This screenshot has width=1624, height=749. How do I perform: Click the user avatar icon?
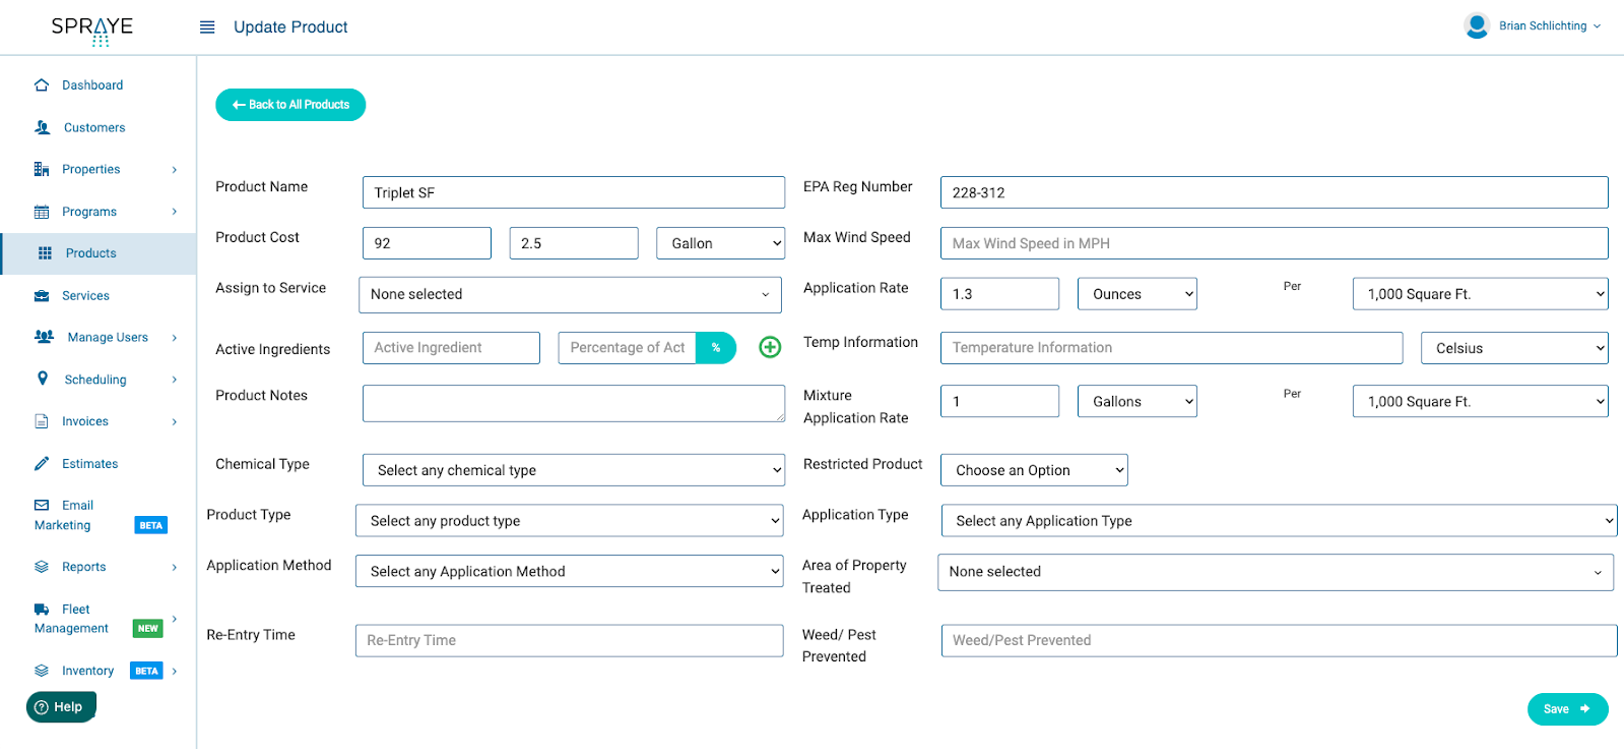(x=1477, y=26)
